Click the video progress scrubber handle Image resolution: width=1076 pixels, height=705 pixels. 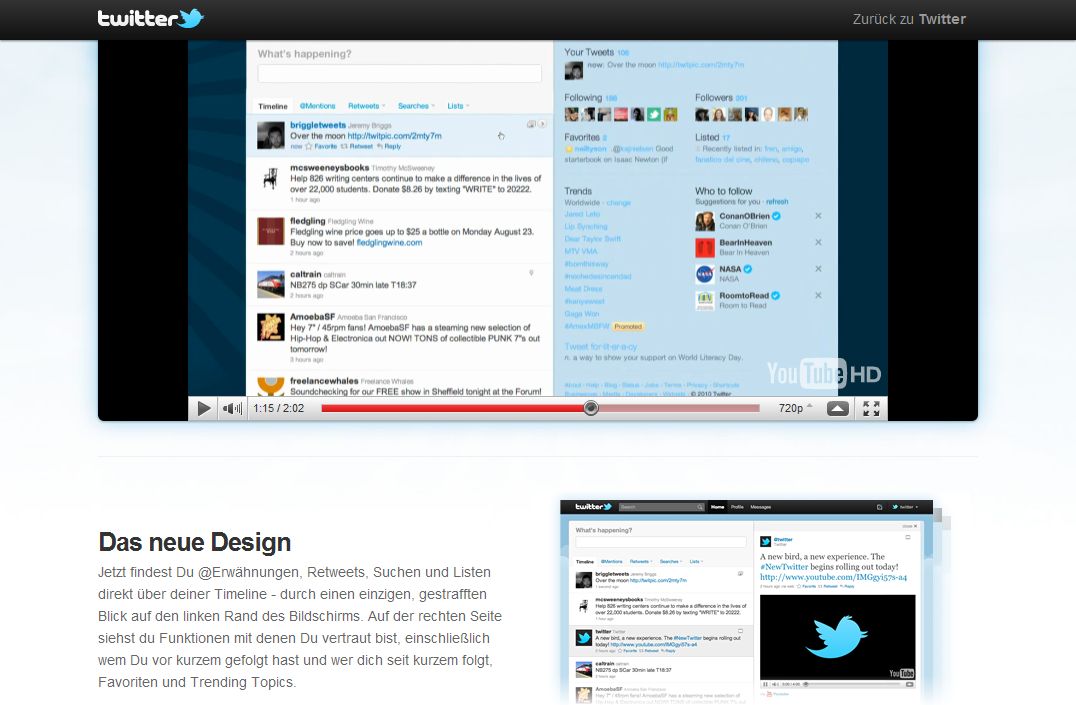click(591, 408)
